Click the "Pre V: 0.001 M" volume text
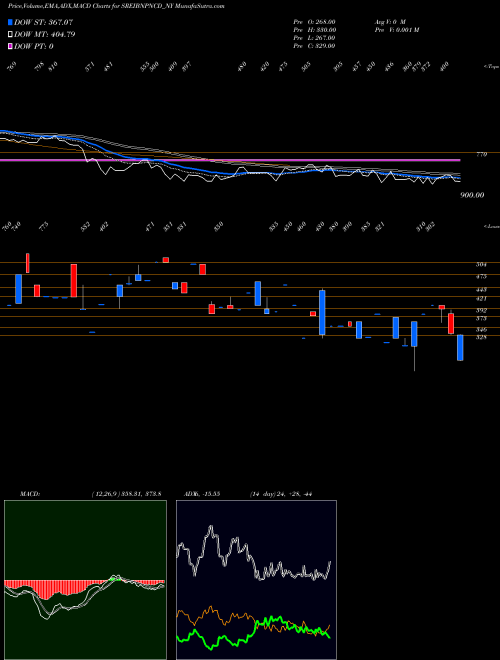 tap(396, 30)
